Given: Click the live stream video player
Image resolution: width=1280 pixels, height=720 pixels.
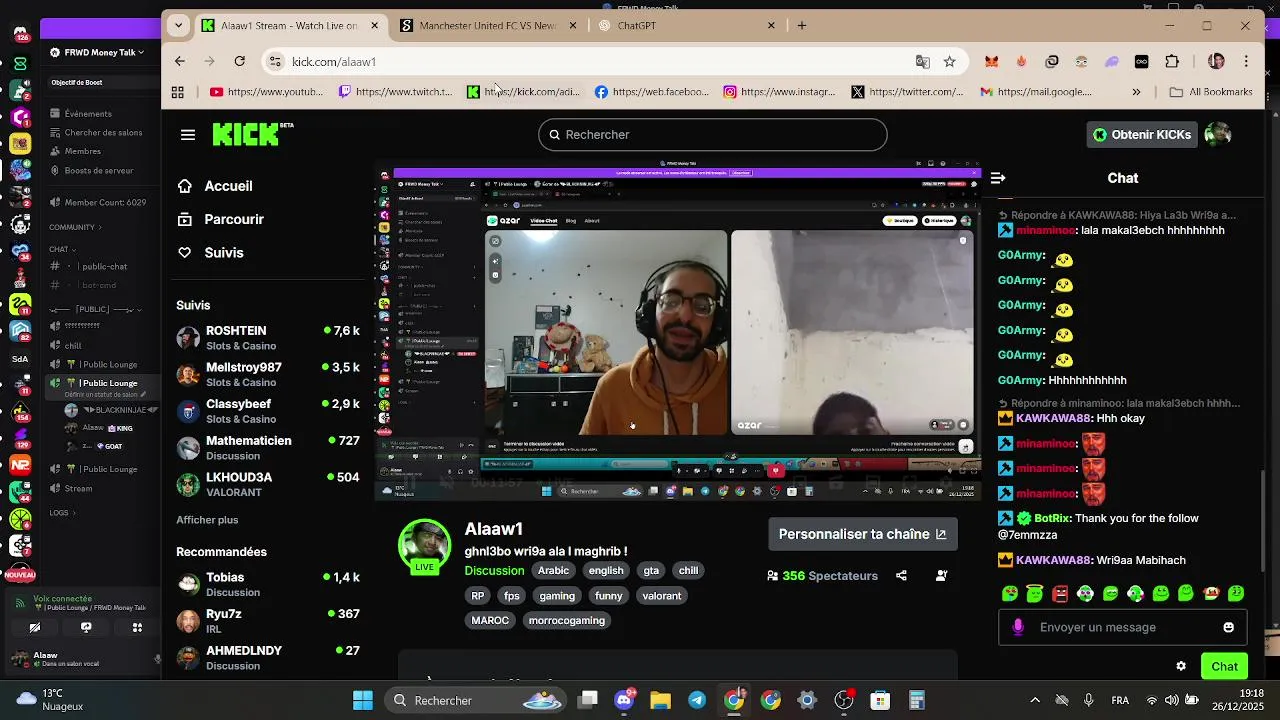Looking at the screenshot, I should 678,332.
